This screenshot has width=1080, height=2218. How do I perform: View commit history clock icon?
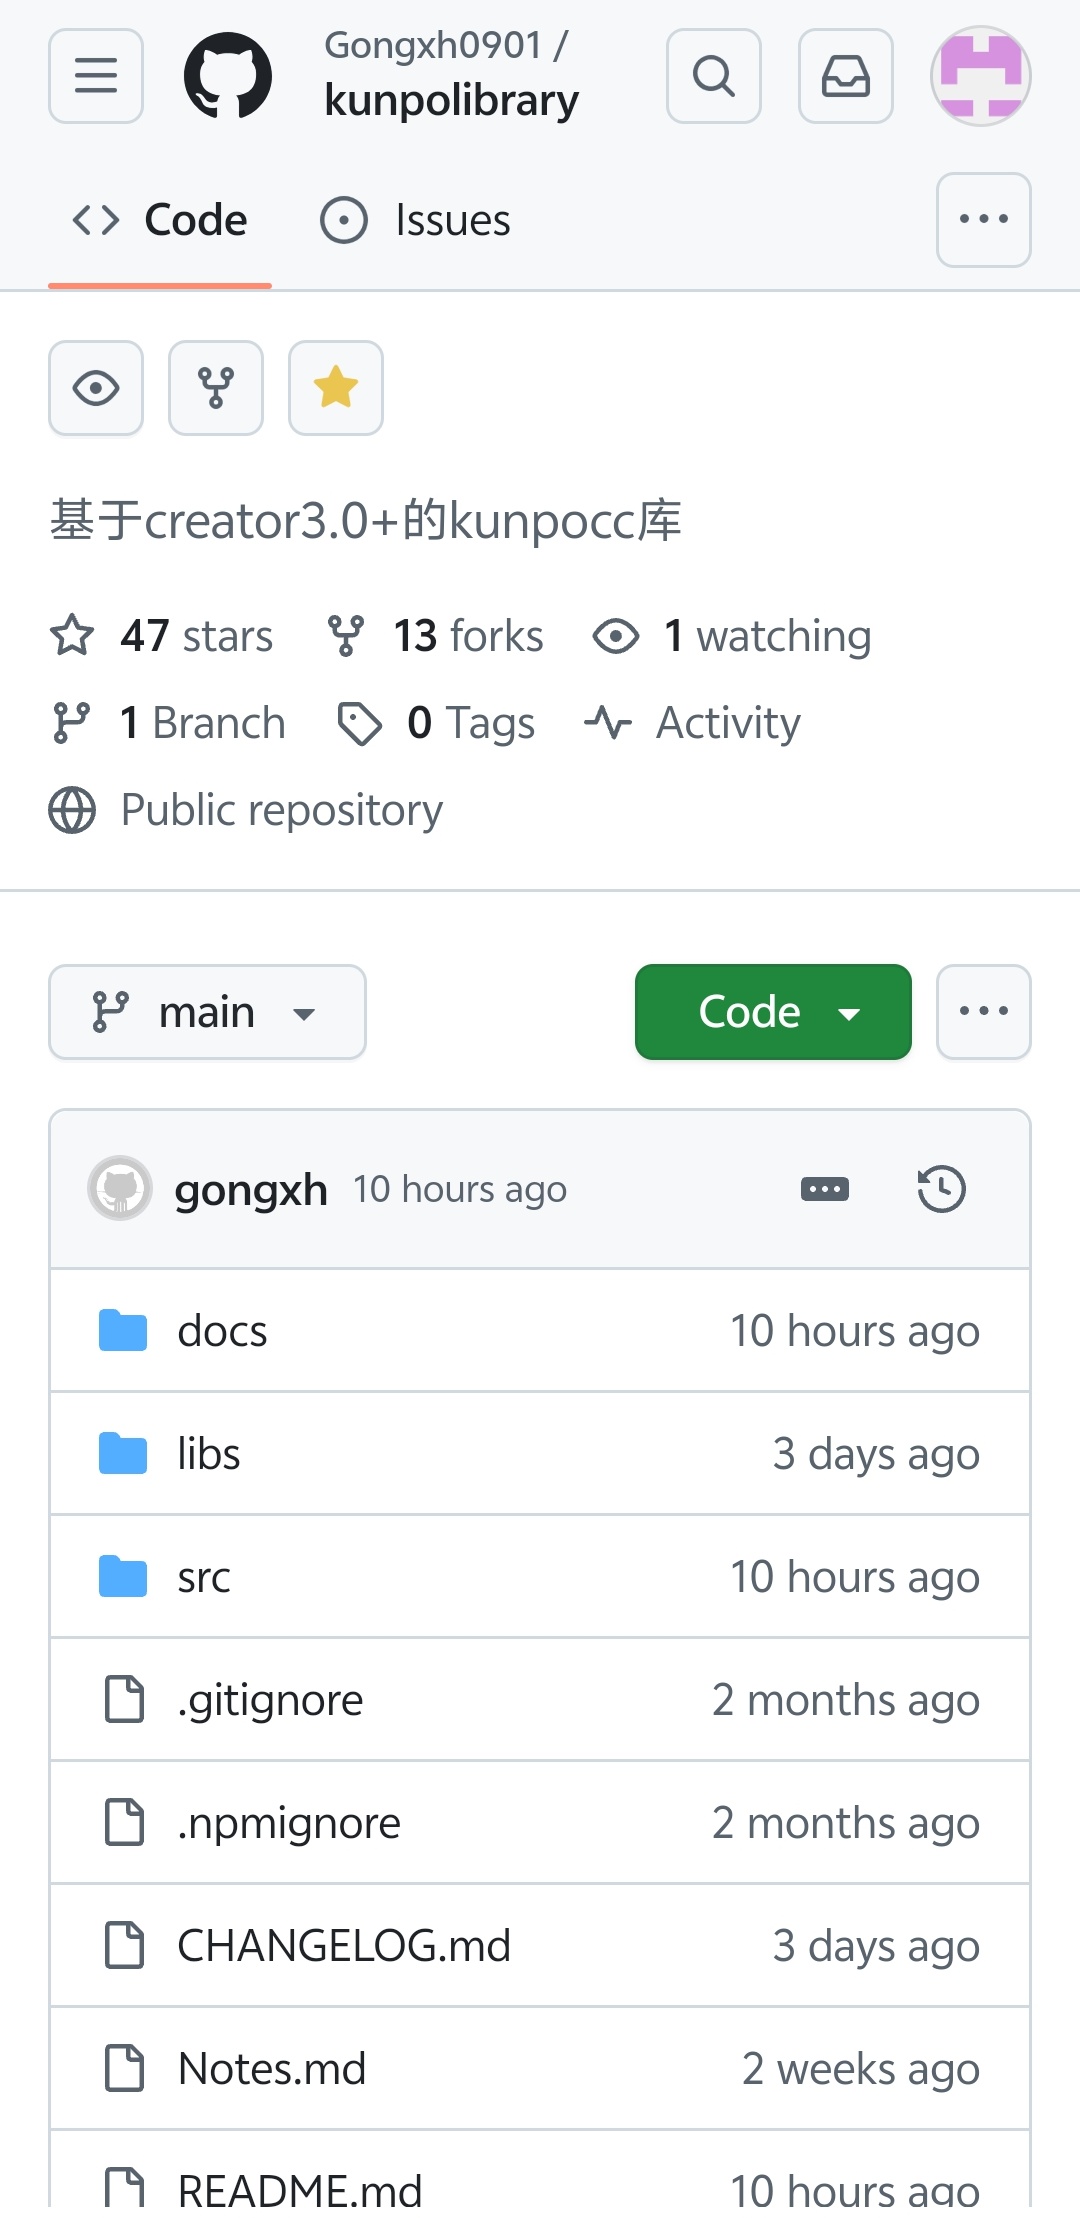[941, 1189]
